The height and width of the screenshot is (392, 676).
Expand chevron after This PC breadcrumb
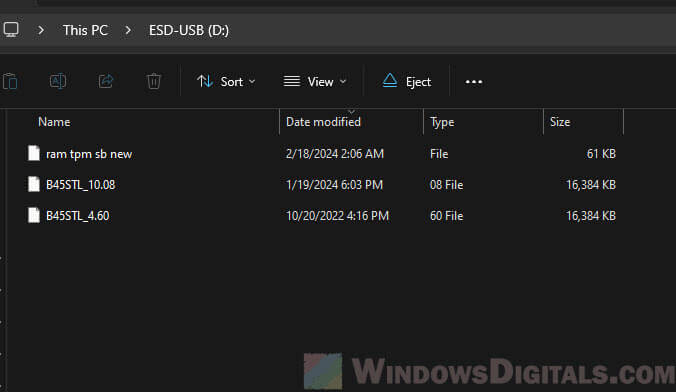[x=128, y=30]
